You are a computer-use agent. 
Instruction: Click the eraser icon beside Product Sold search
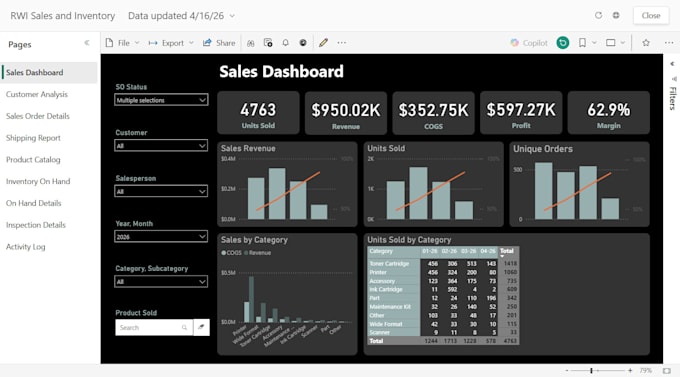201,327
